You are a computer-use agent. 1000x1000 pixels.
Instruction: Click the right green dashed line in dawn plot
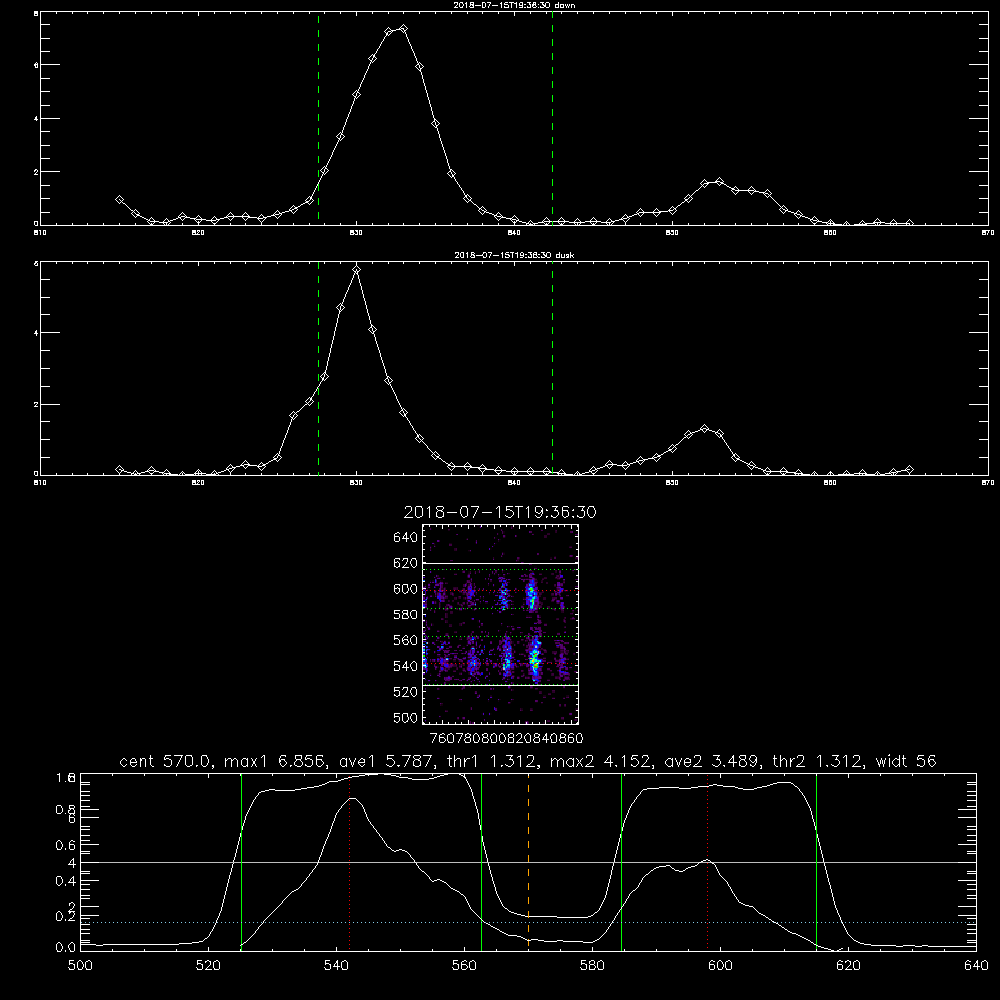tap(552, 118)
